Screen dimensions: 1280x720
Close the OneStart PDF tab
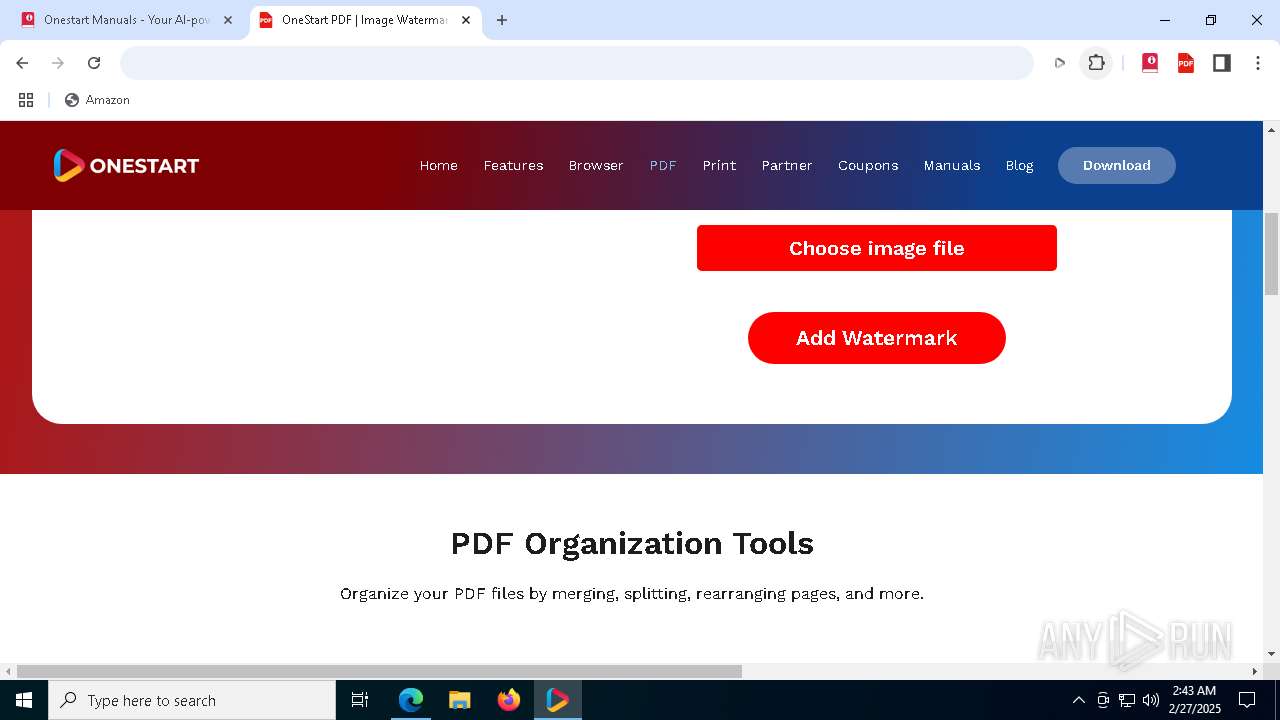[466, 20]
